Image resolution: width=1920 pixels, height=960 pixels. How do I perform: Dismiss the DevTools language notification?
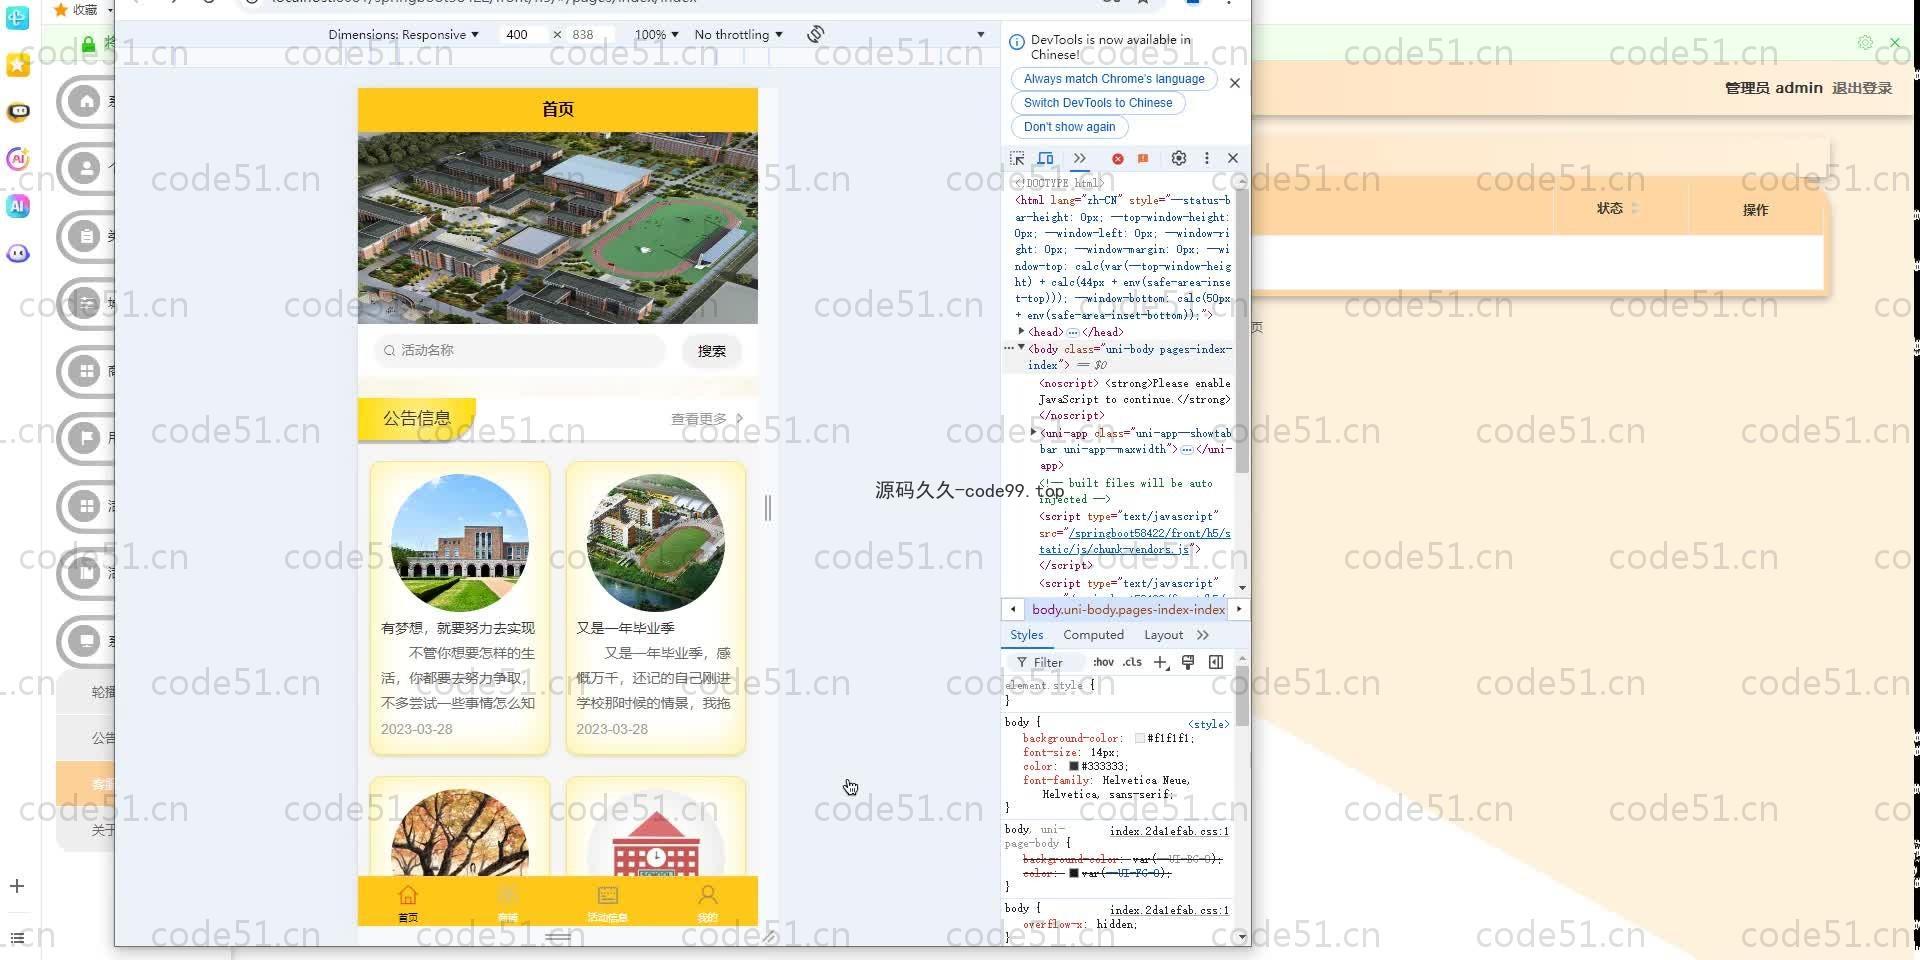click(x=1235, y=83)
